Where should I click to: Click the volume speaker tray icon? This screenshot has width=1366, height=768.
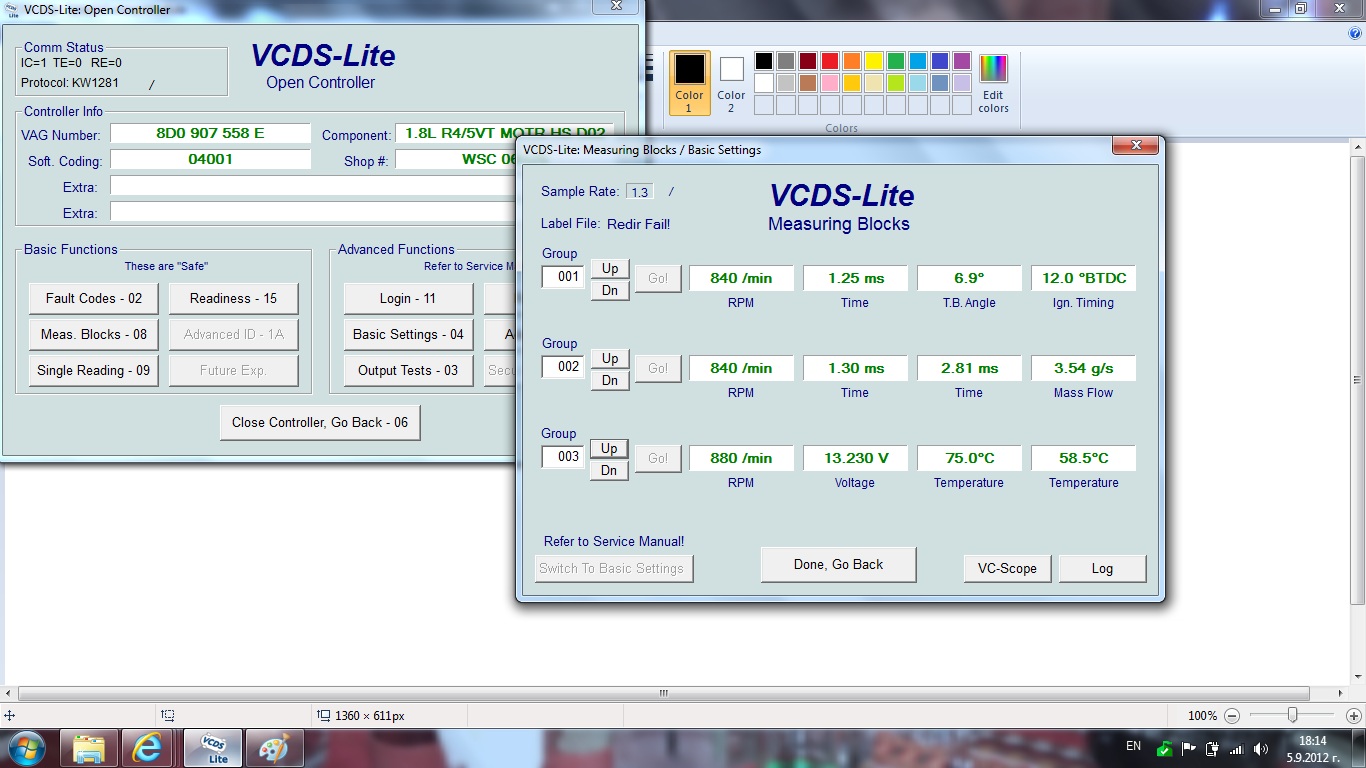[x=1261, y=748]
